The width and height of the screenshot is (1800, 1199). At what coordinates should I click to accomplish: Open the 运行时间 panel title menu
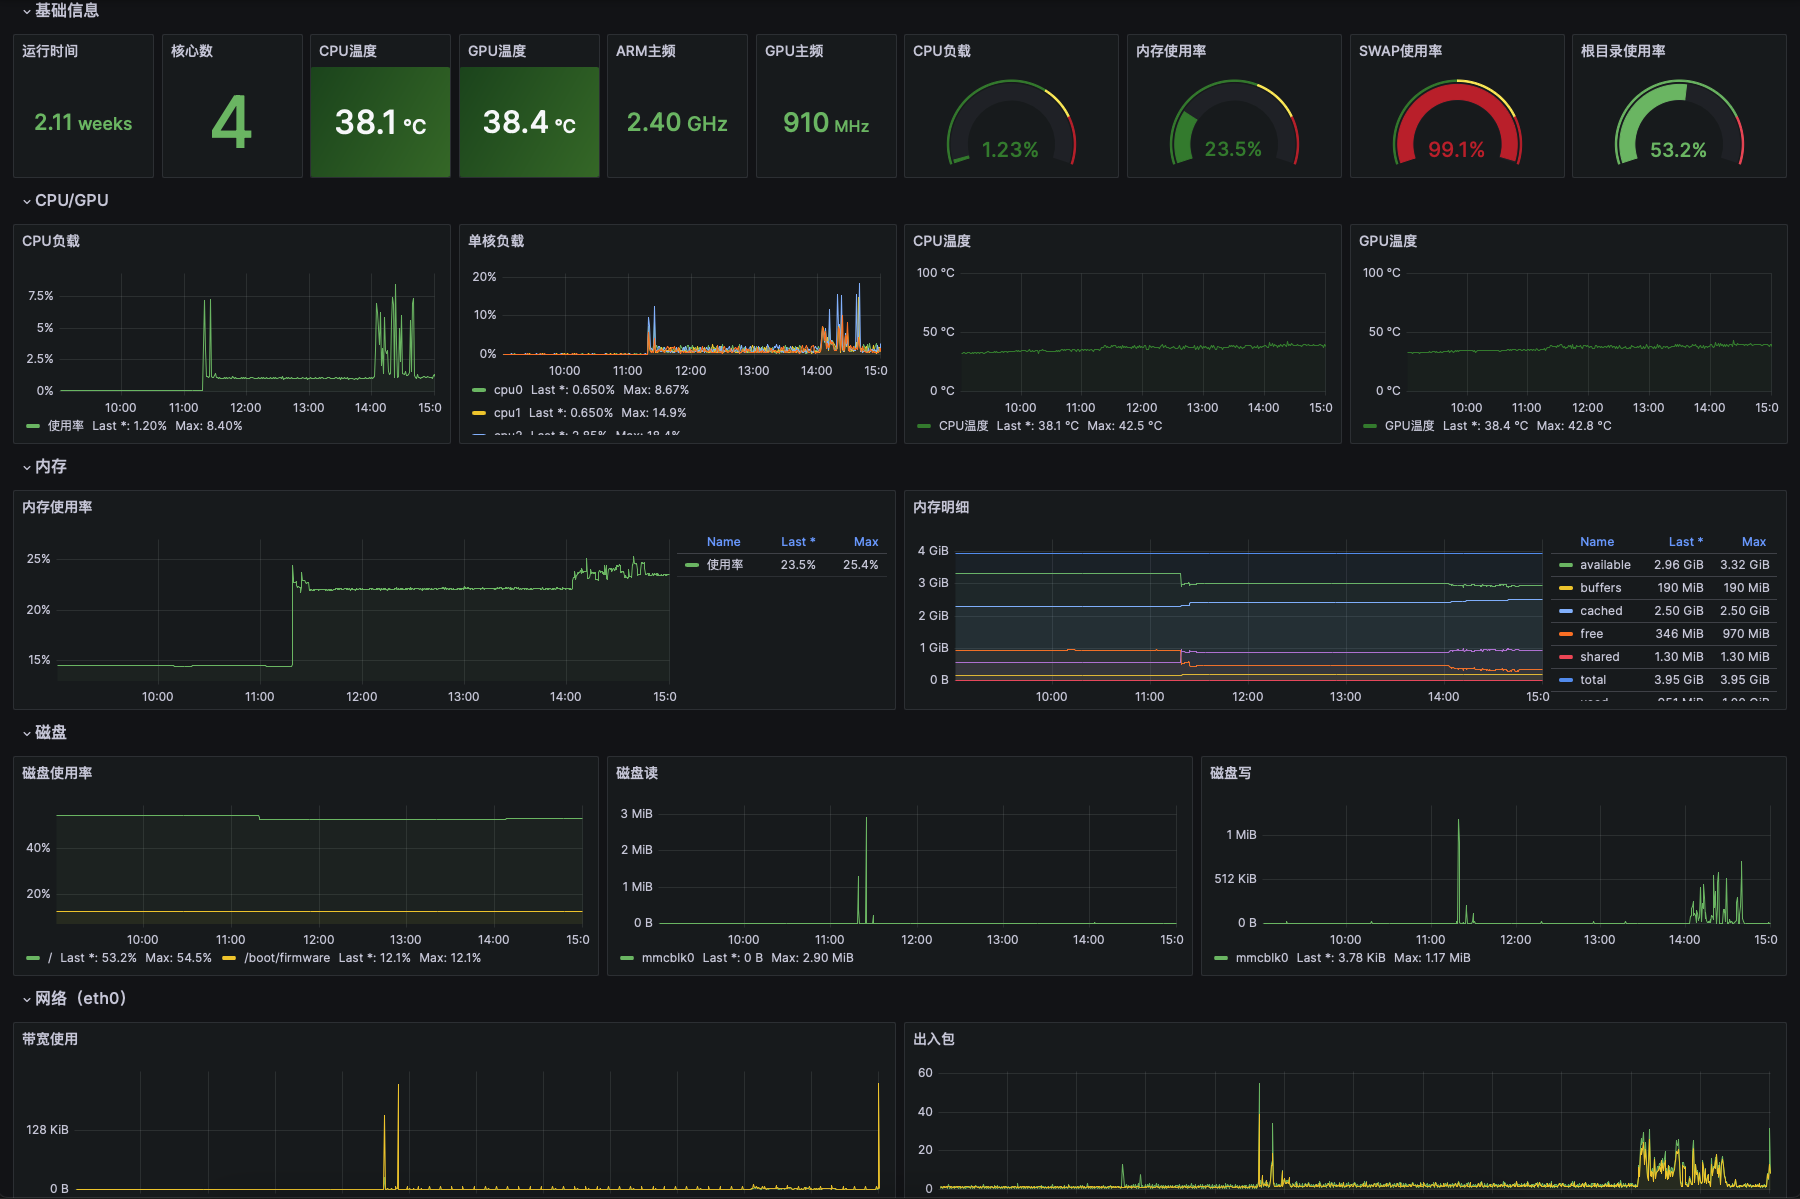[50, 51]
